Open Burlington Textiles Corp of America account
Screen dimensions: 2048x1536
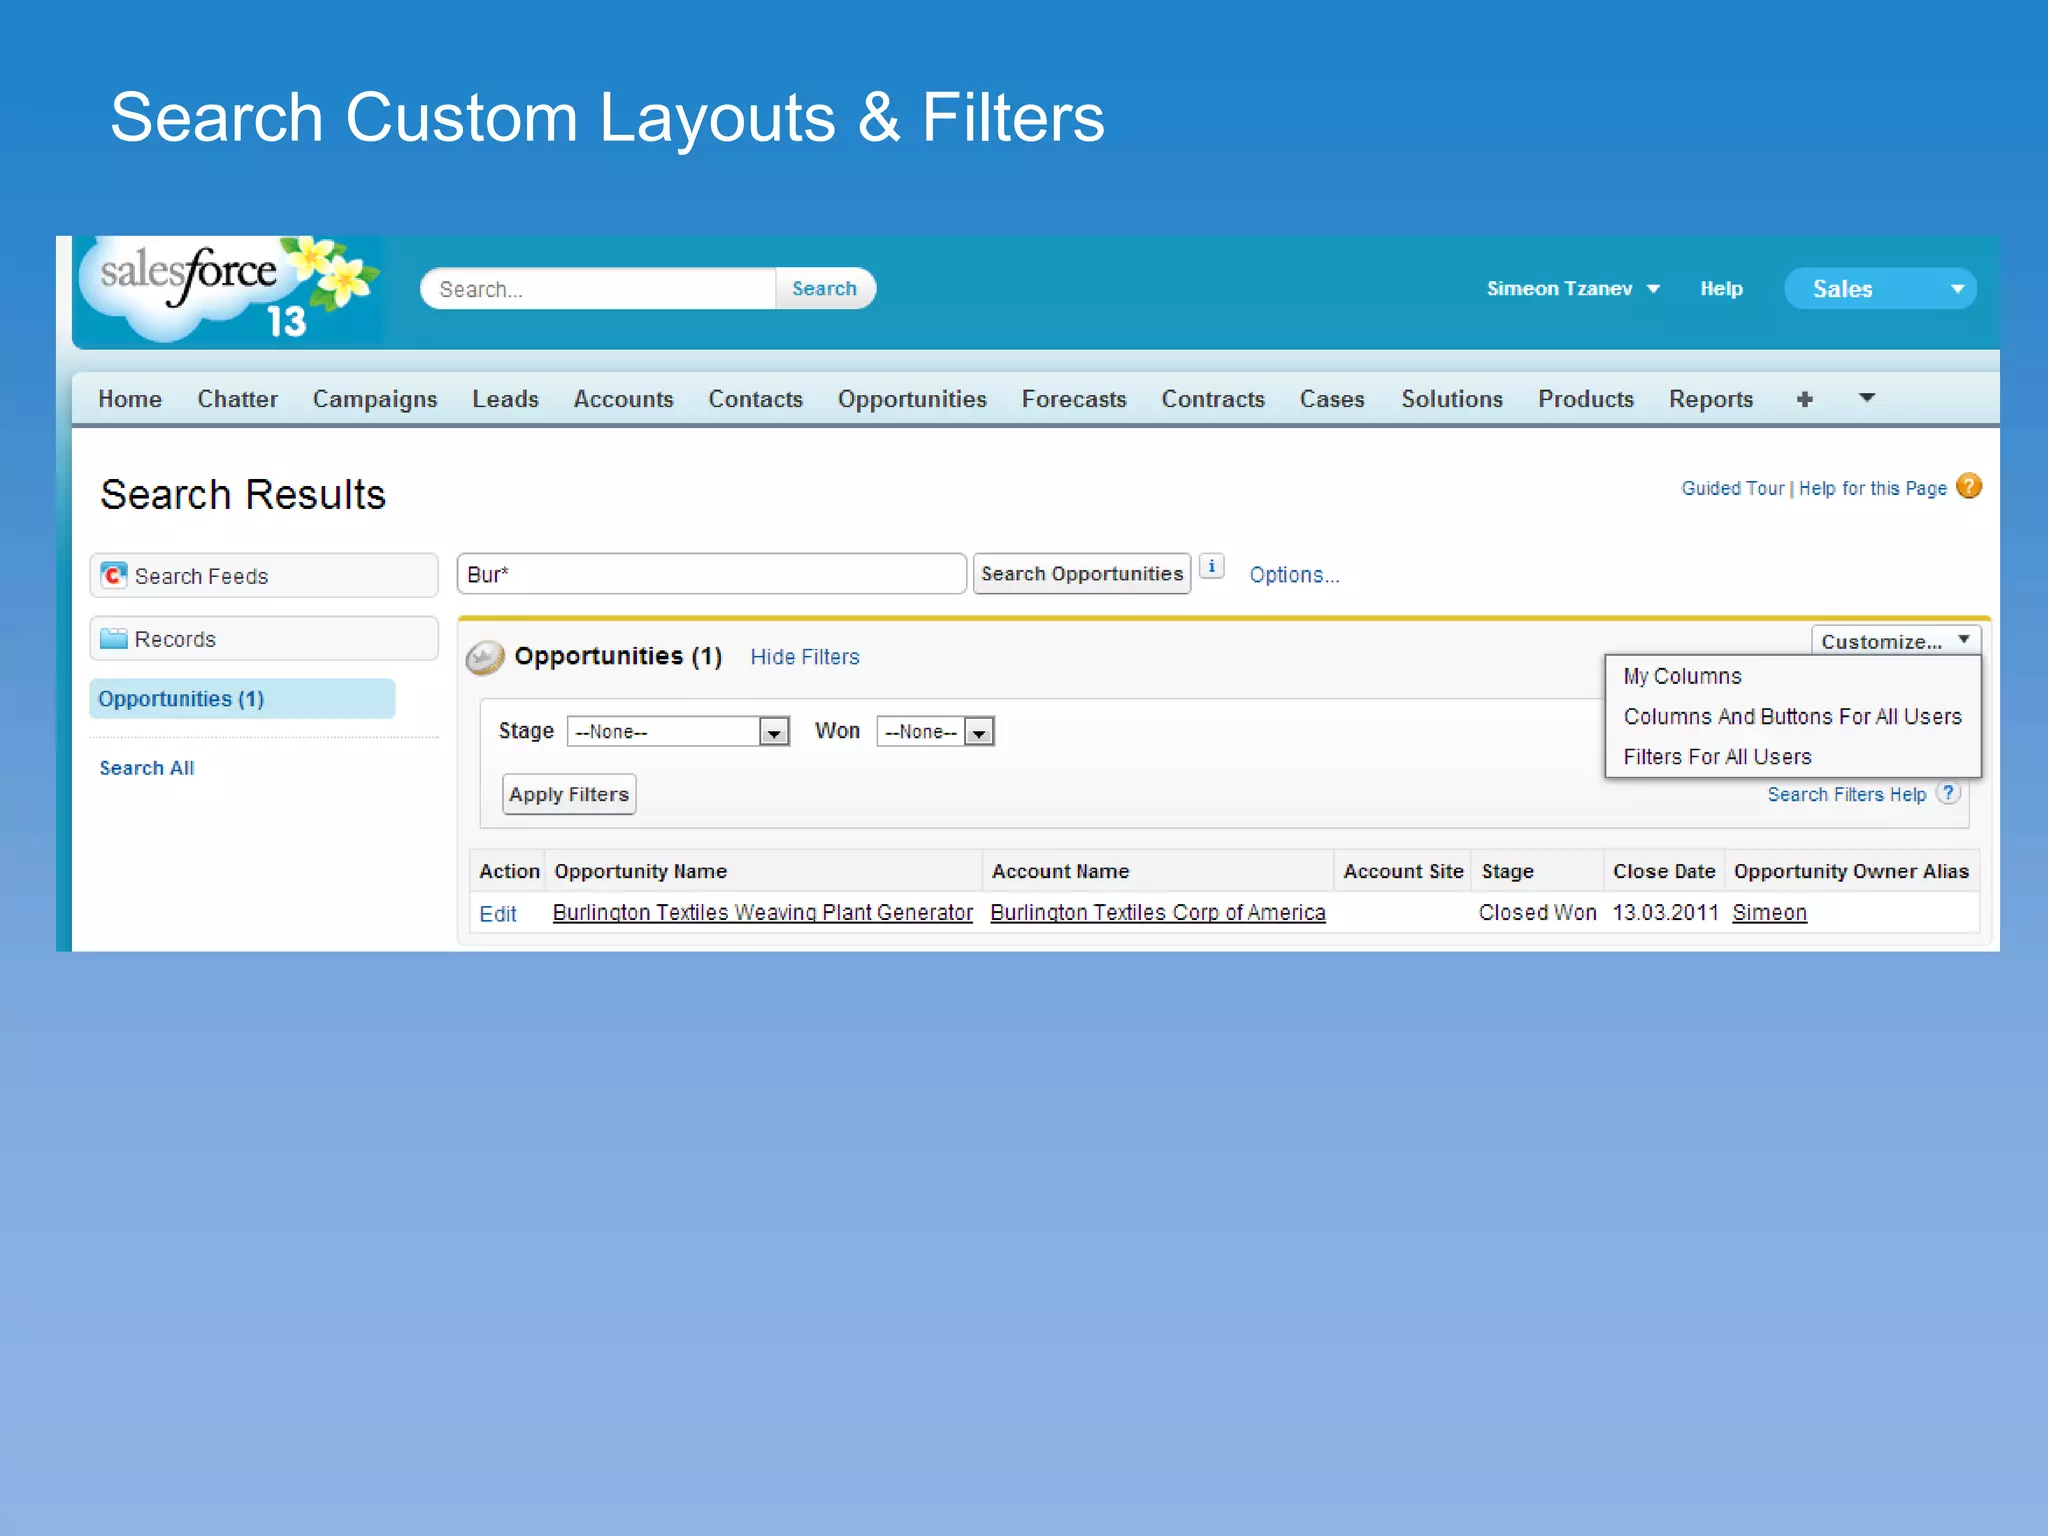[x=1158, y=913]
